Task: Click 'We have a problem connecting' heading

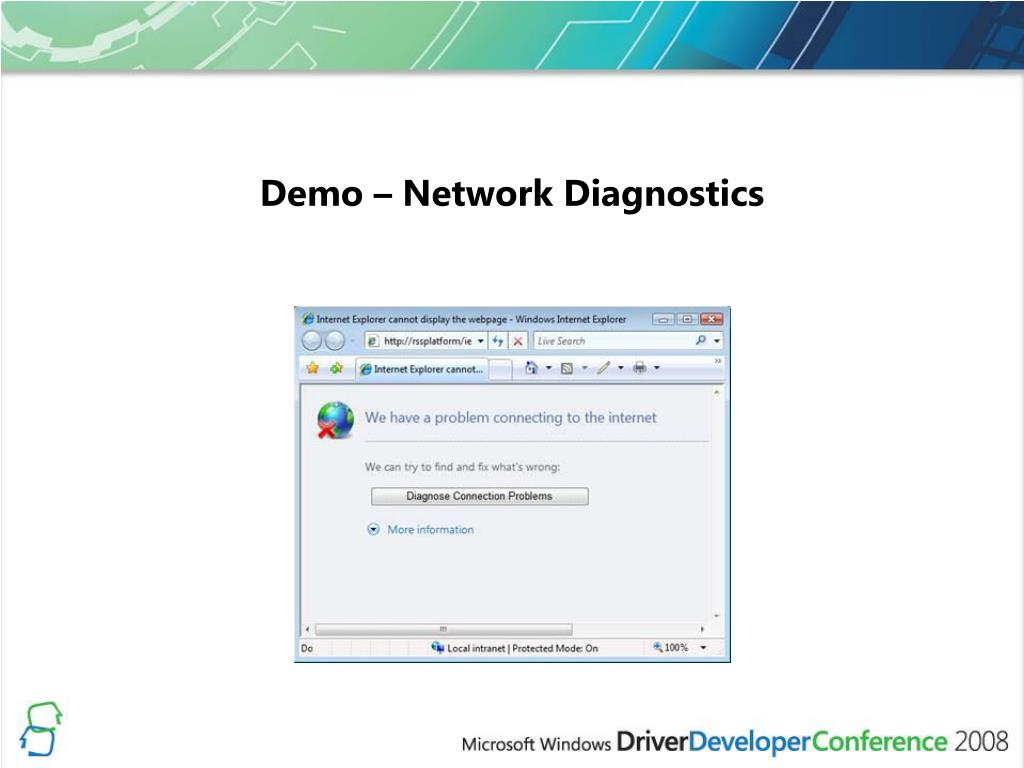Action: (x=510, y=418)
